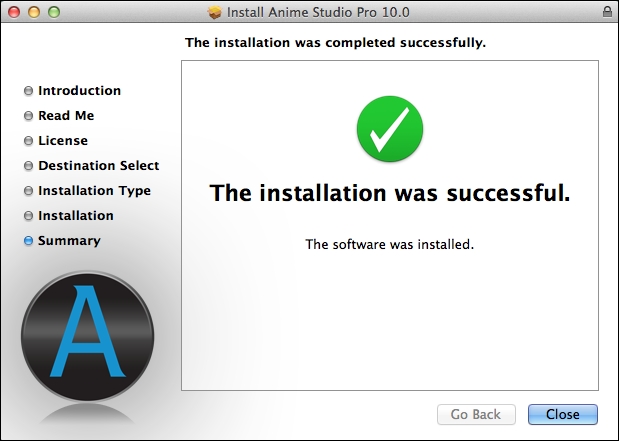Close the installer with Close button
Screen dimensions: 619x441
point(563,414)
